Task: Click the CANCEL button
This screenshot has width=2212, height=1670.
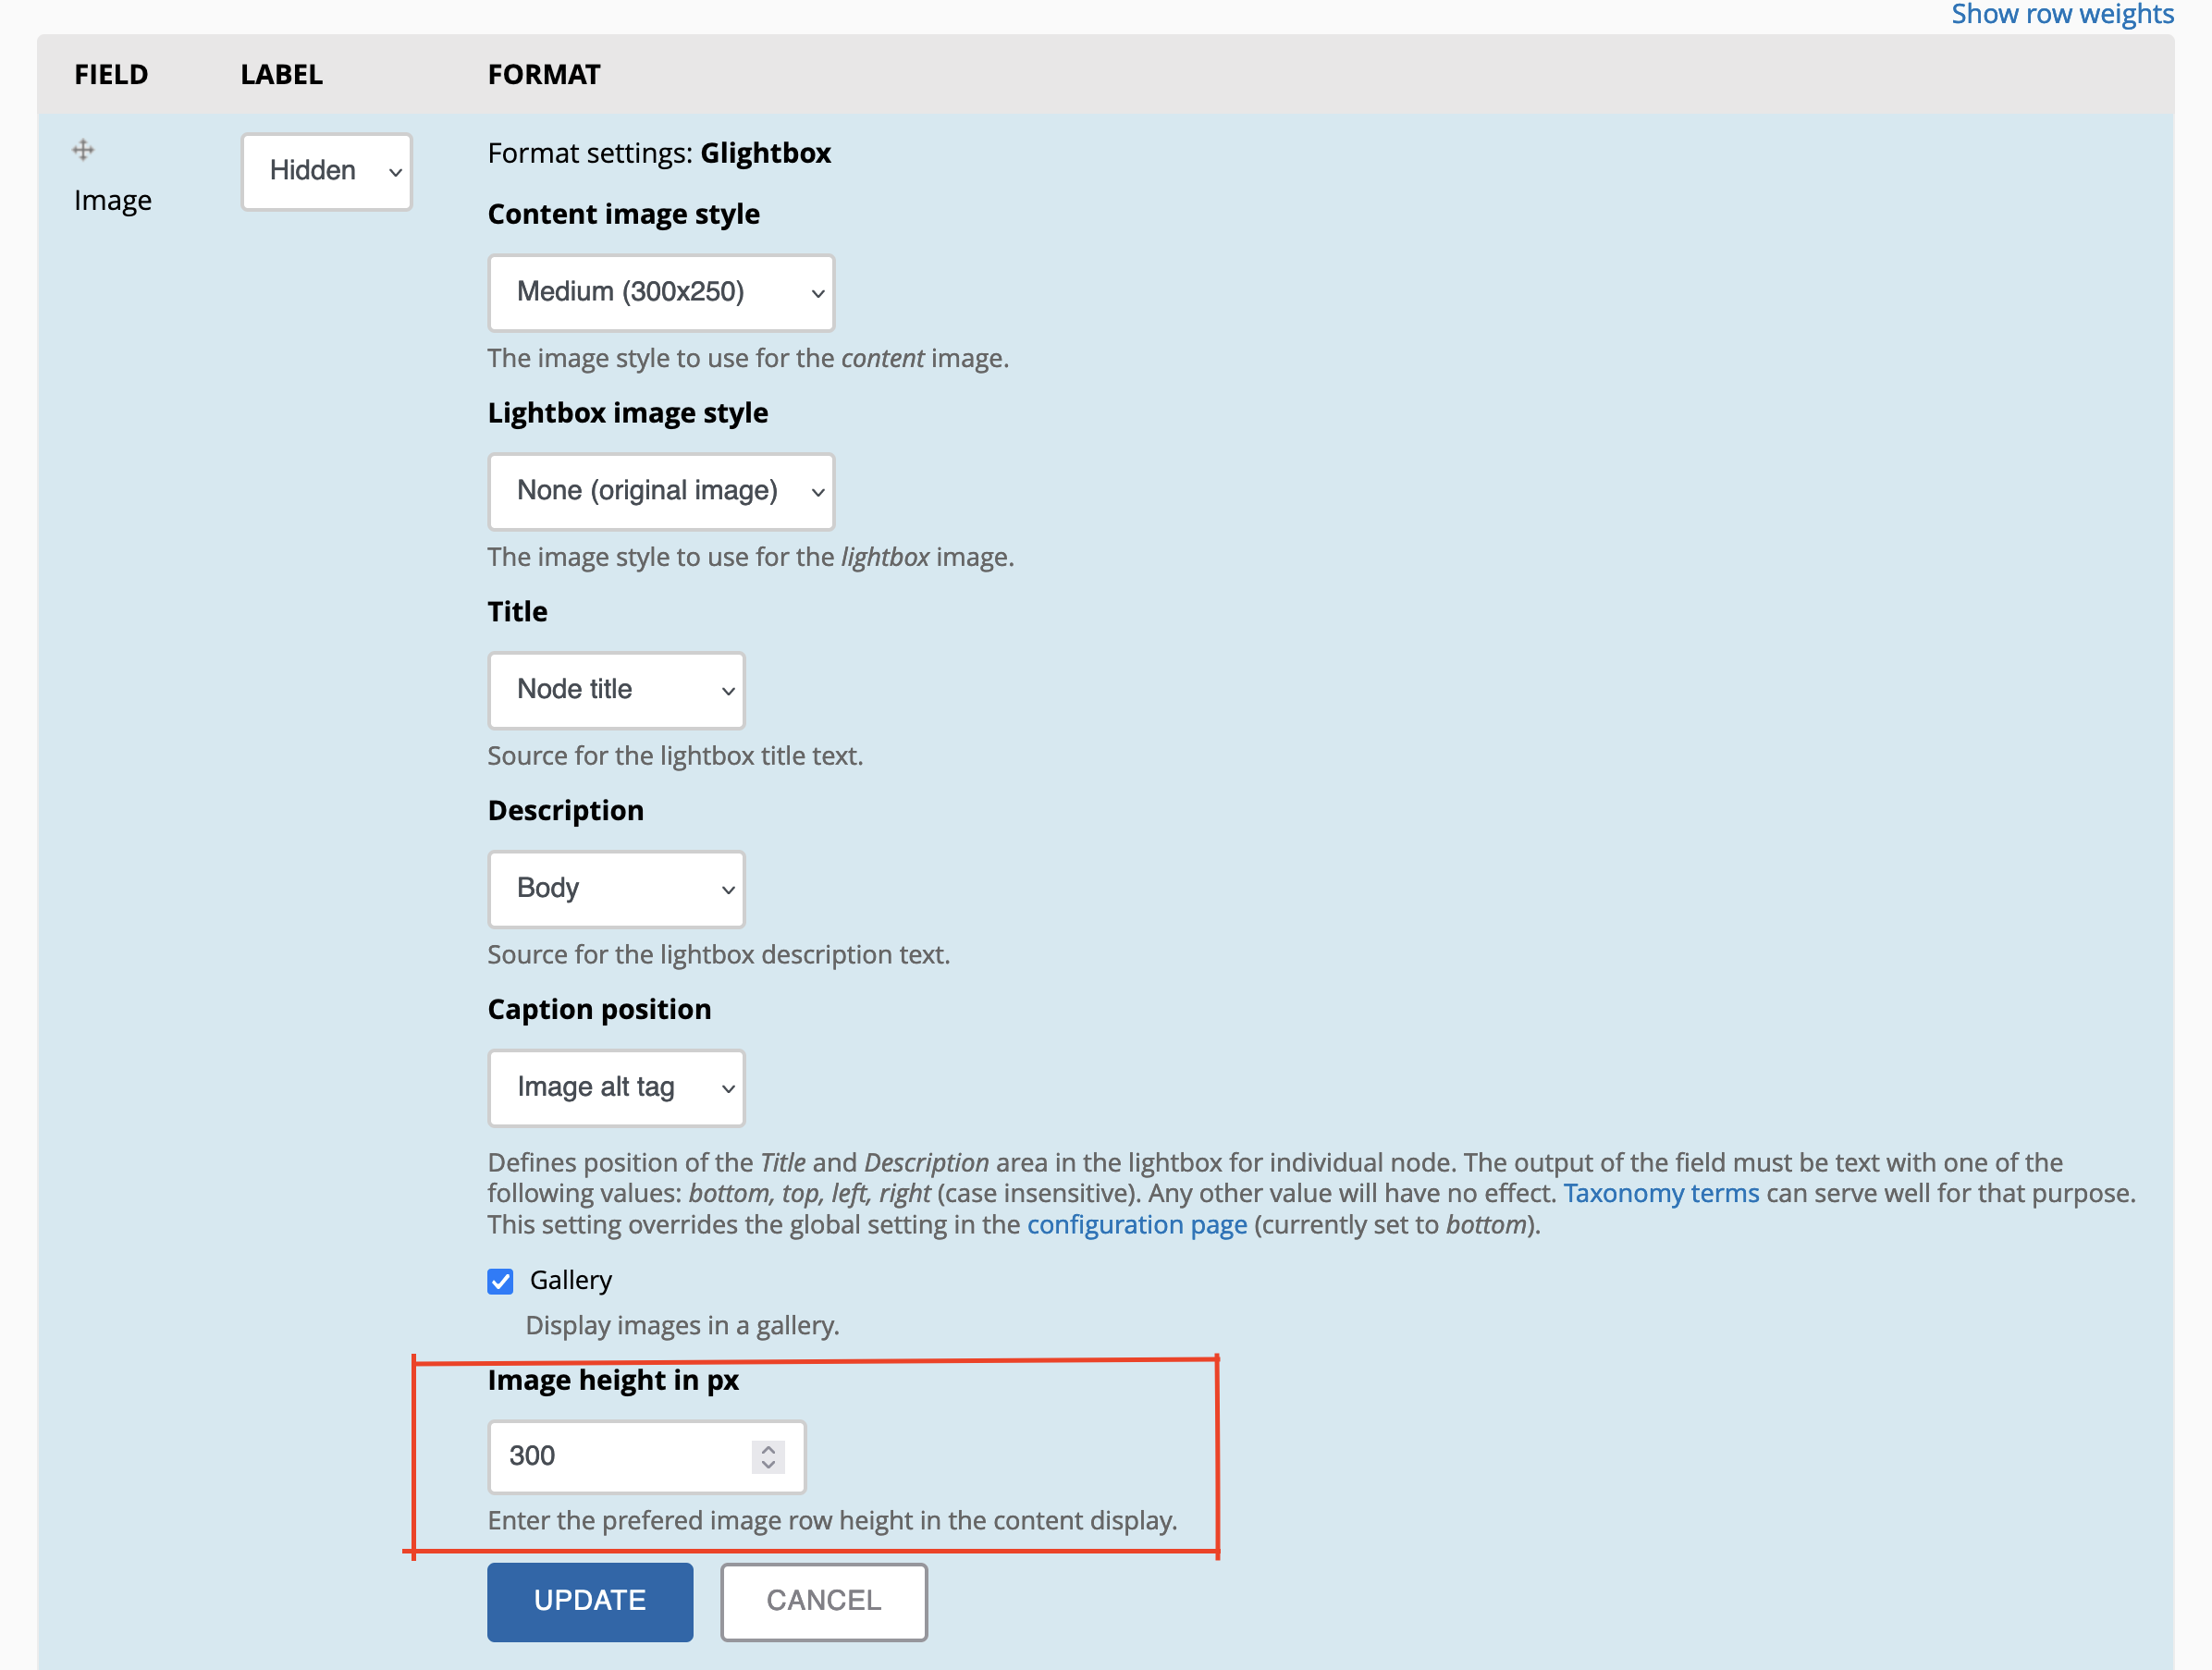Action: pos(823,1601)
